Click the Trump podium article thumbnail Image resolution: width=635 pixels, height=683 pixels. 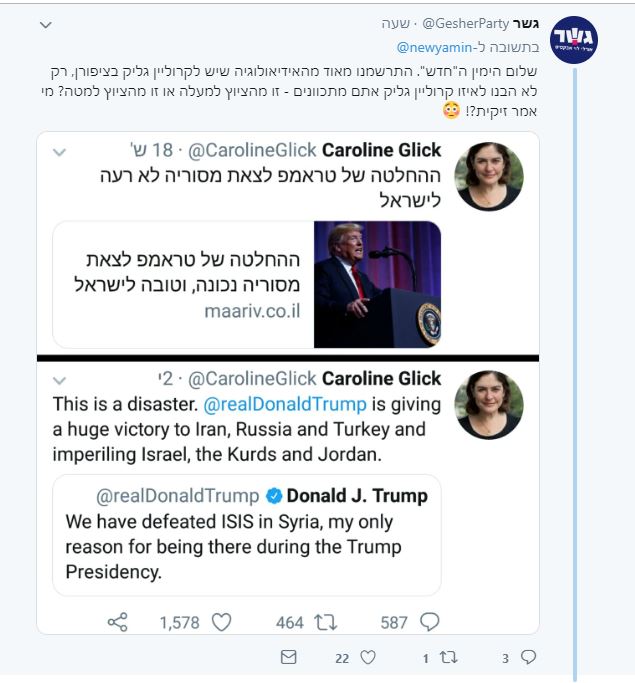pos(377,285)
